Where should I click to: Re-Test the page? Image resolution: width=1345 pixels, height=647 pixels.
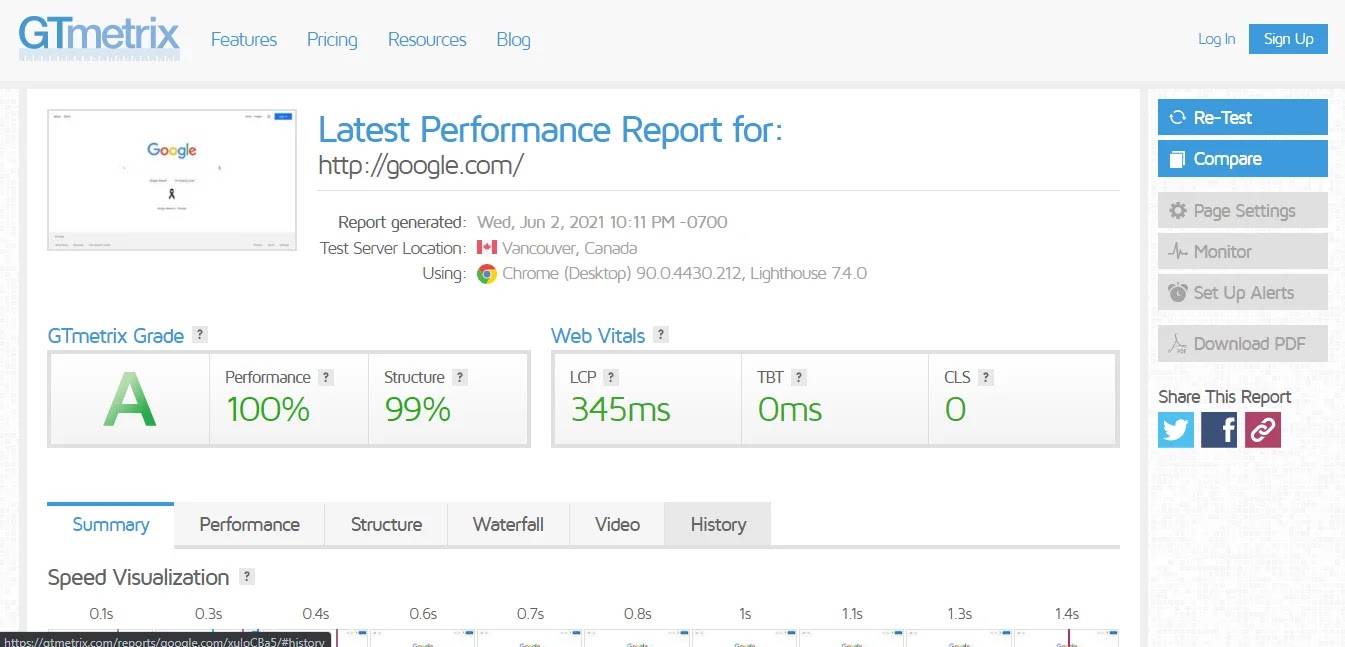[1243, 117]
